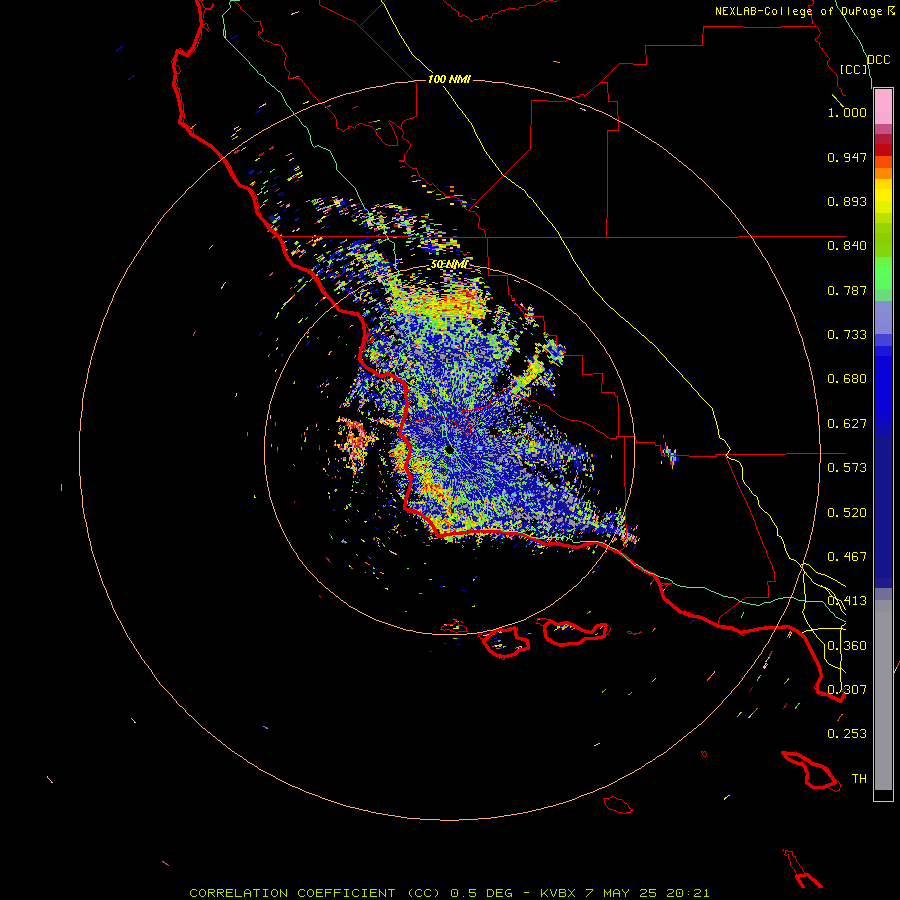Click the 50 NMI range ring label
This screenshot has height=900, width=900.
point(449,264)
